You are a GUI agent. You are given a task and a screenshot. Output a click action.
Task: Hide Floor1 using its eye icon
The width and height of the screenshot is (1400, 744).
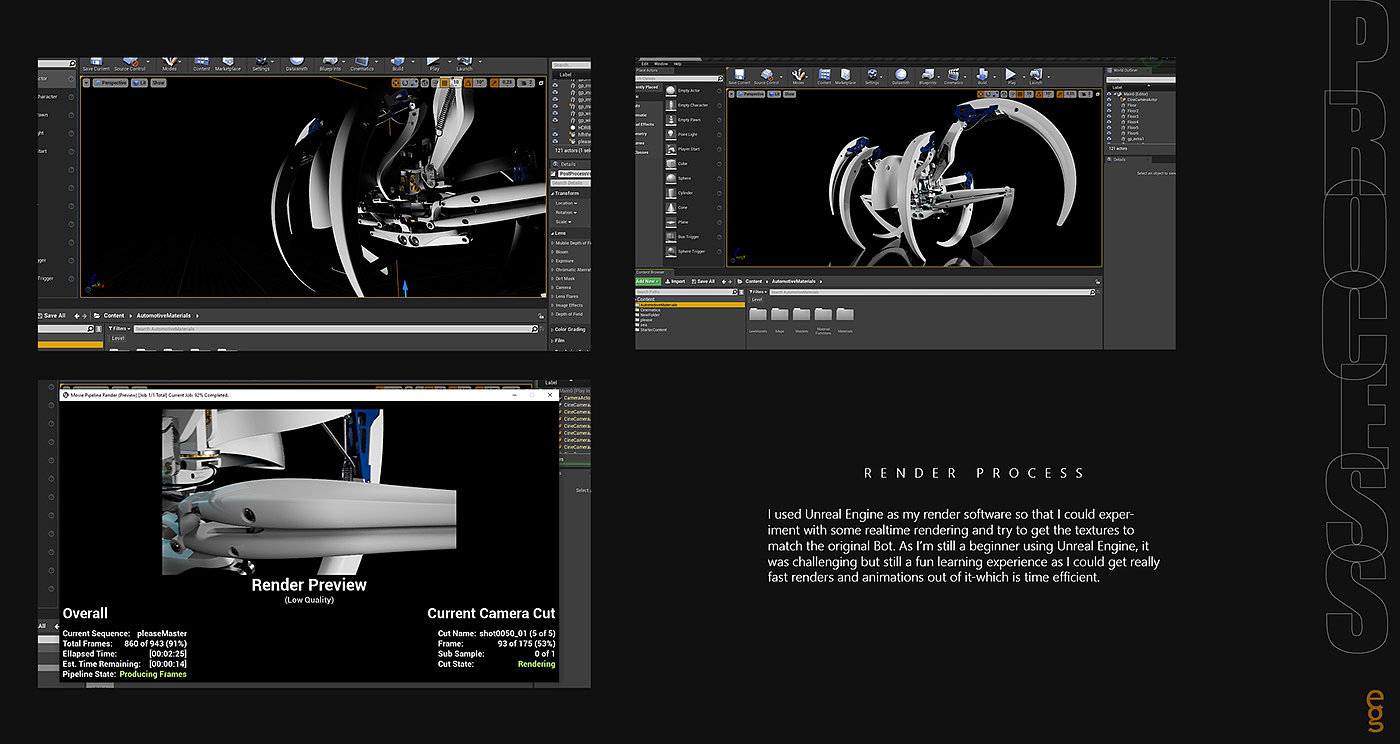pos(1109,105)
